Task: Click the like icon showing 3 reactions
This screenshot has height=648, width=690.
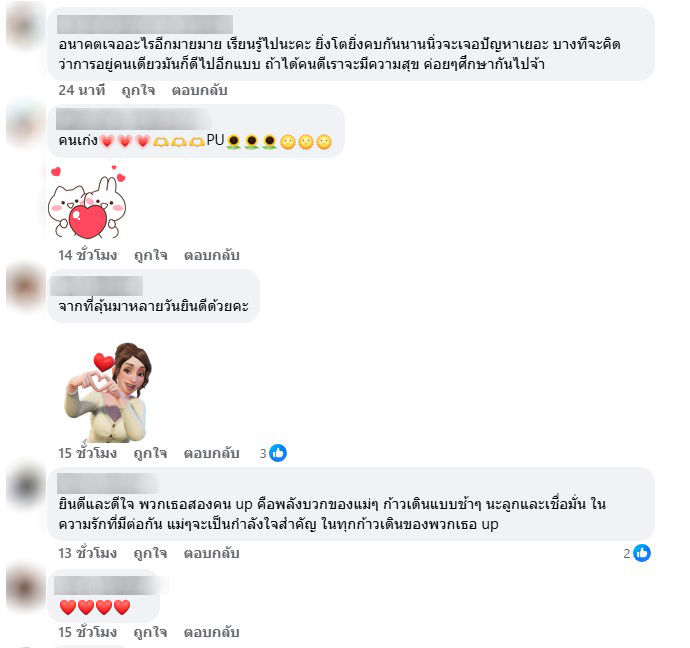Action: point(278,453)
